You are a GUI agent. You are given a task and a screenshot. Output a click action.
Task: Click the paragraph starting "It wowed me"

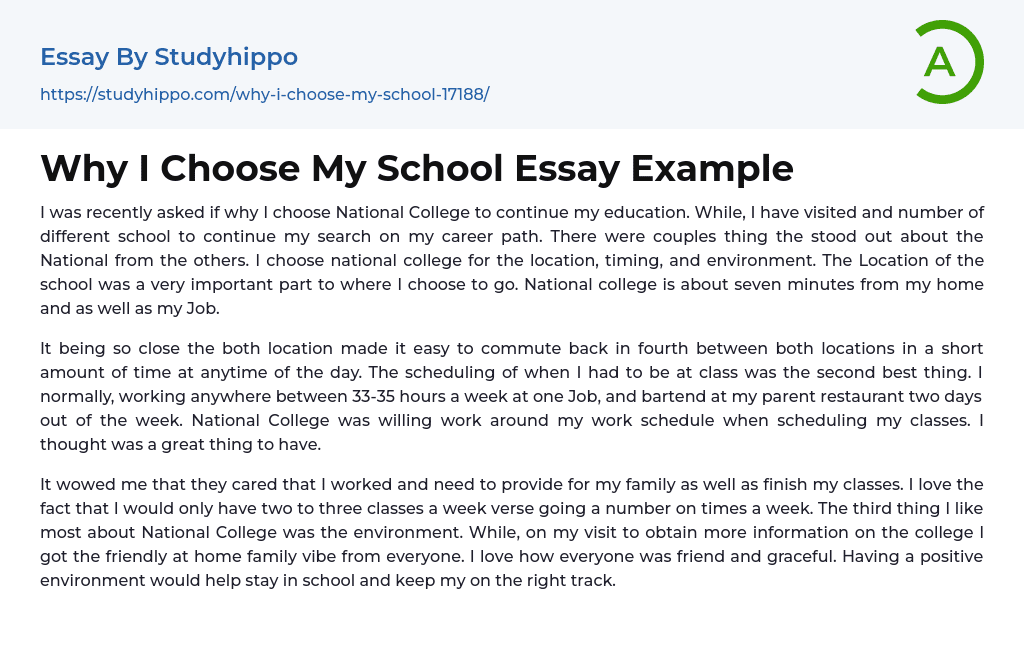(x=511, y=531)
